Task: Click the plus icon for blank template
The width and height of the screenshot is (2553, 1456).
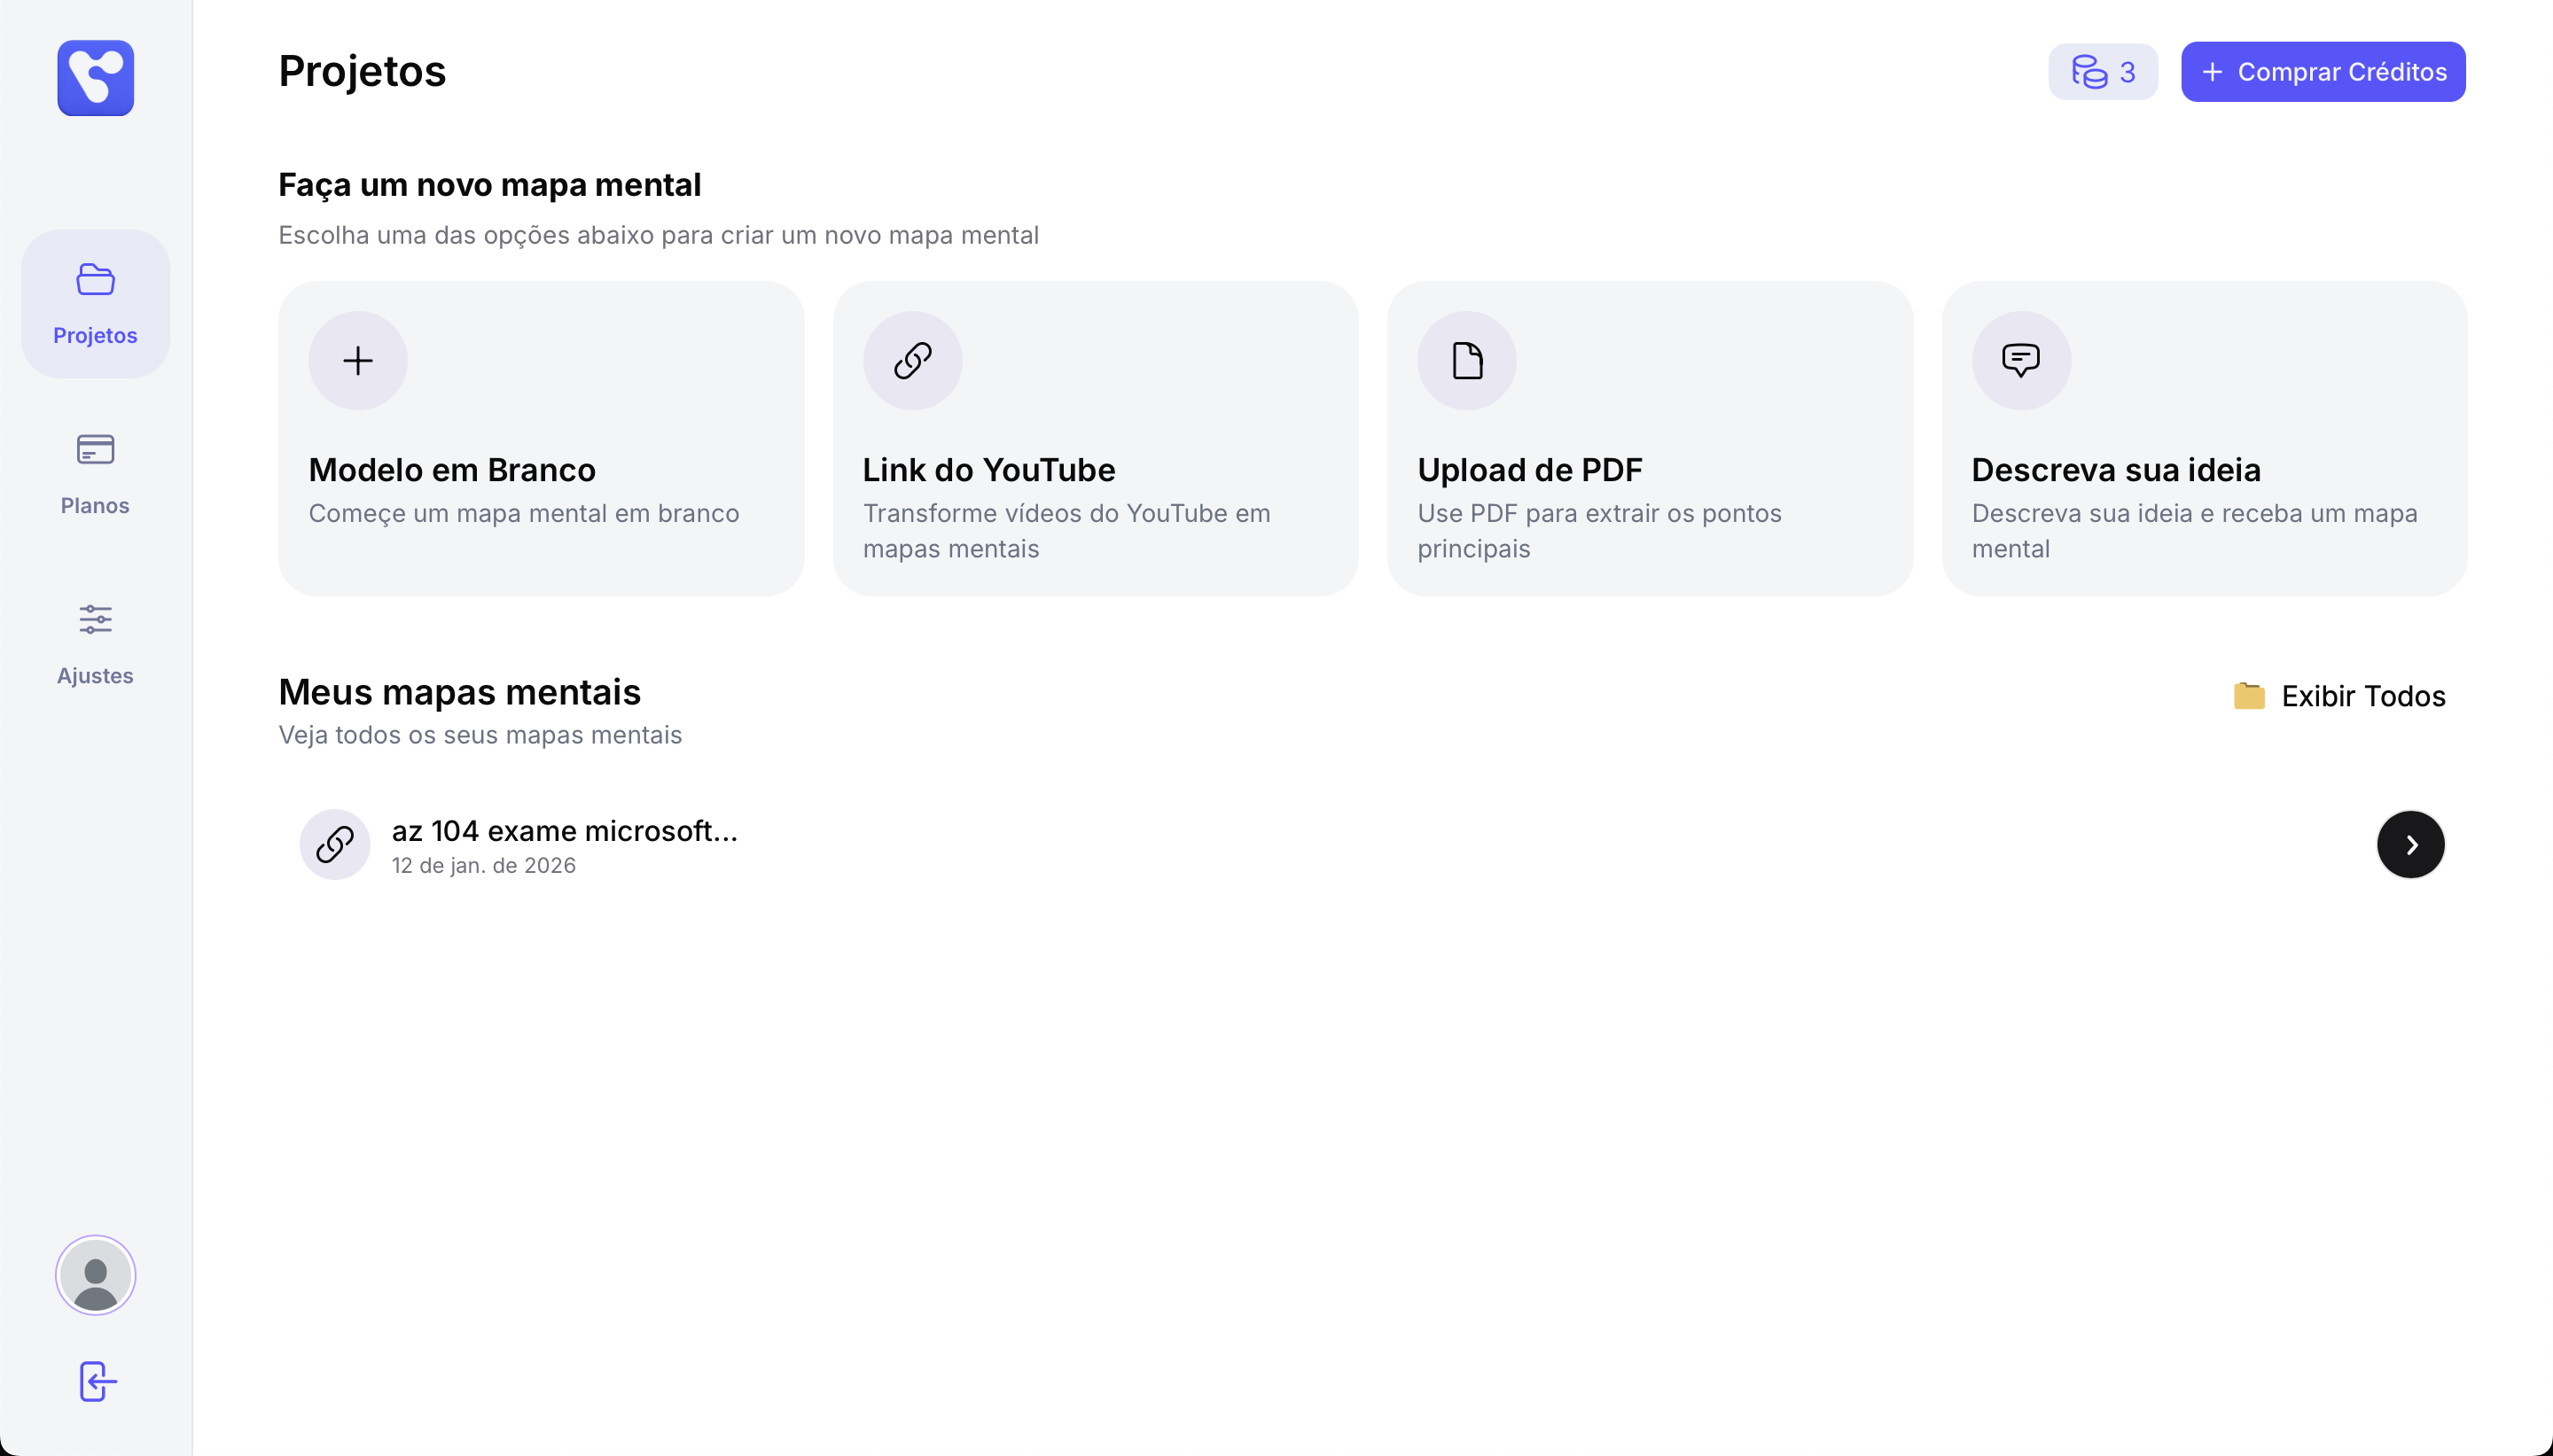Action: point(358,361)
